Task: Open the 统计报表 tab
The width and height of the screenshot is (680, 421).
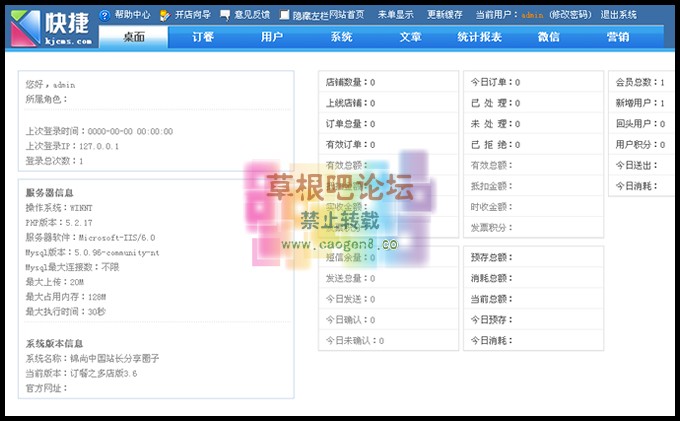Action: click(x=480, y=37)
